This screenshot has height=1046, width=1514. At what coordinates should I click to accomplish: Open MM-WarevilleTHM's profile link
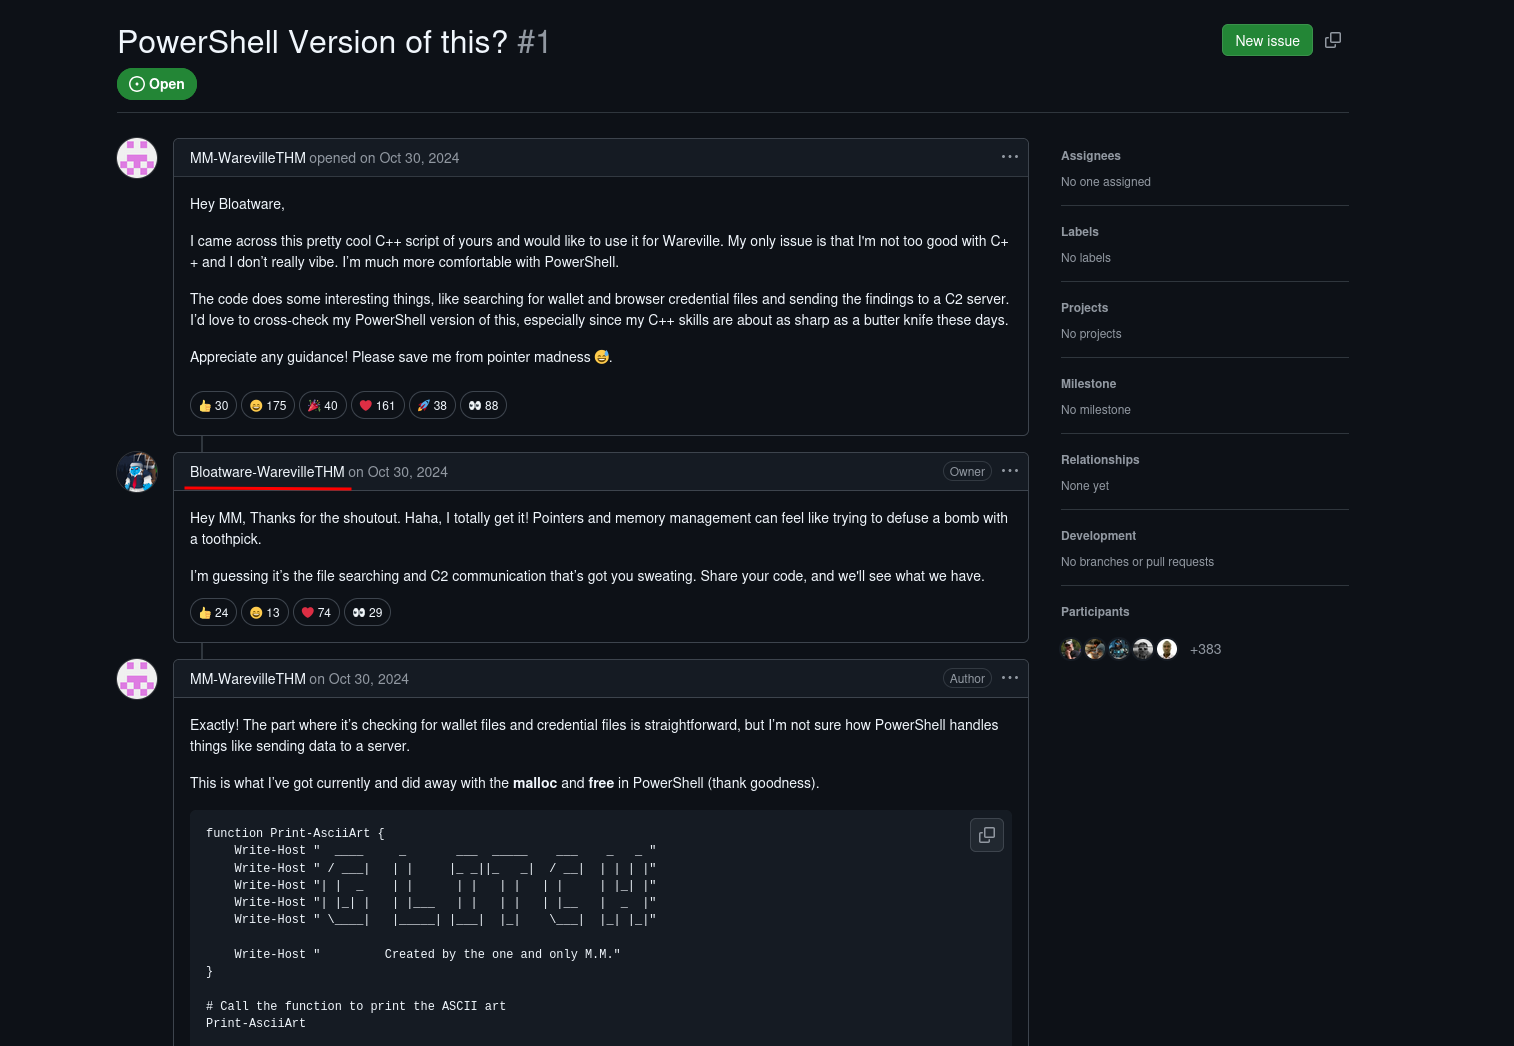click(247, 158)
